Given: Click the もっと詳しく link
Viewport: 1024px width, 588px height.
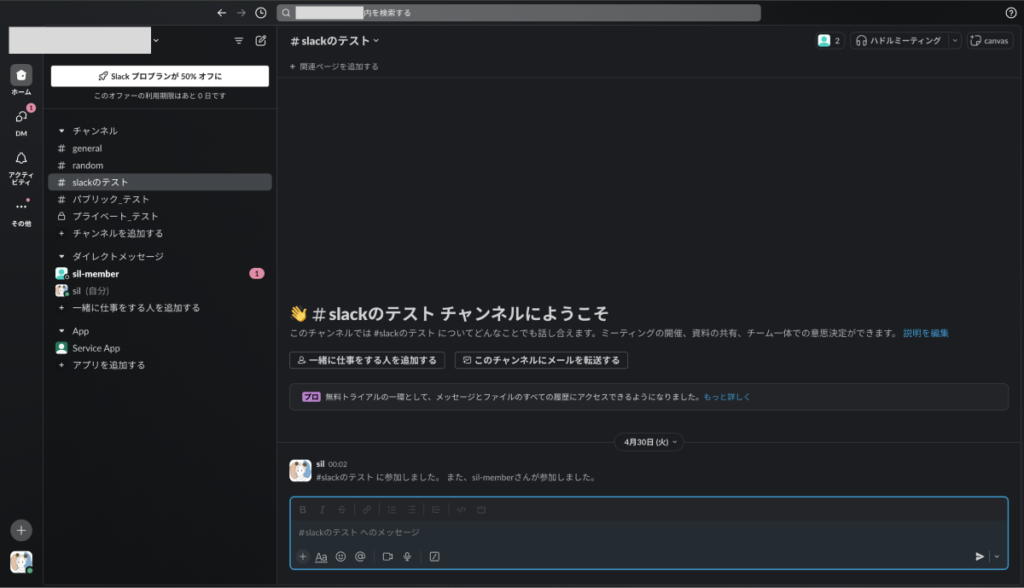Looking at the screenshot, I should [x=726, y=397].
